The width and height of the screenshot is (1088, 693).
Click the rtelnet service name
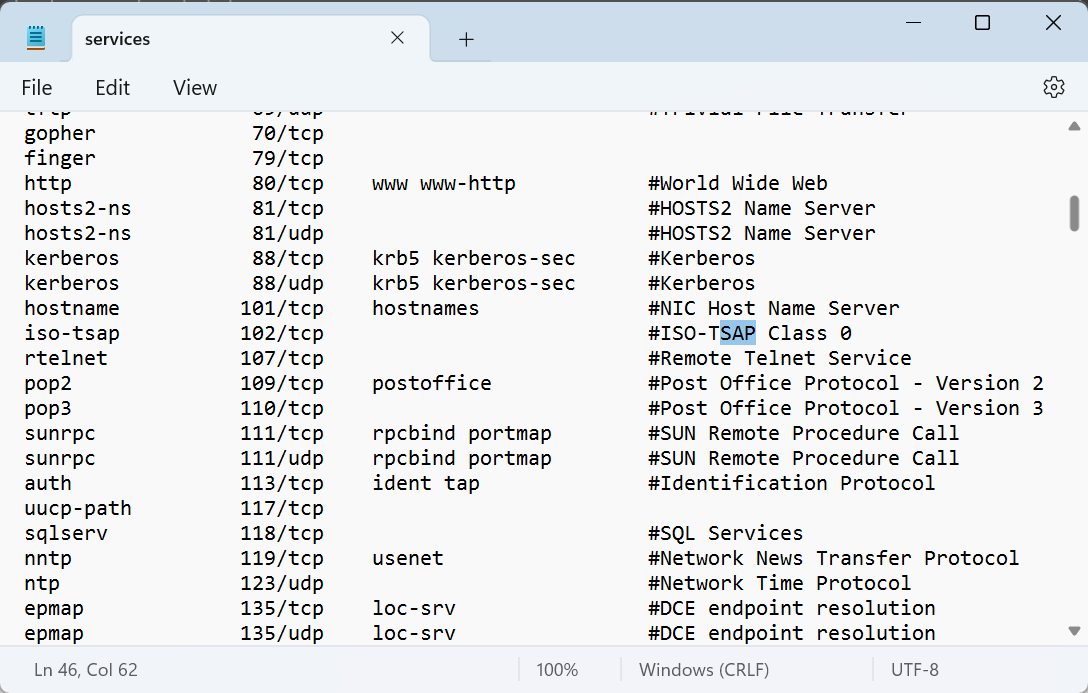point(66,358)
